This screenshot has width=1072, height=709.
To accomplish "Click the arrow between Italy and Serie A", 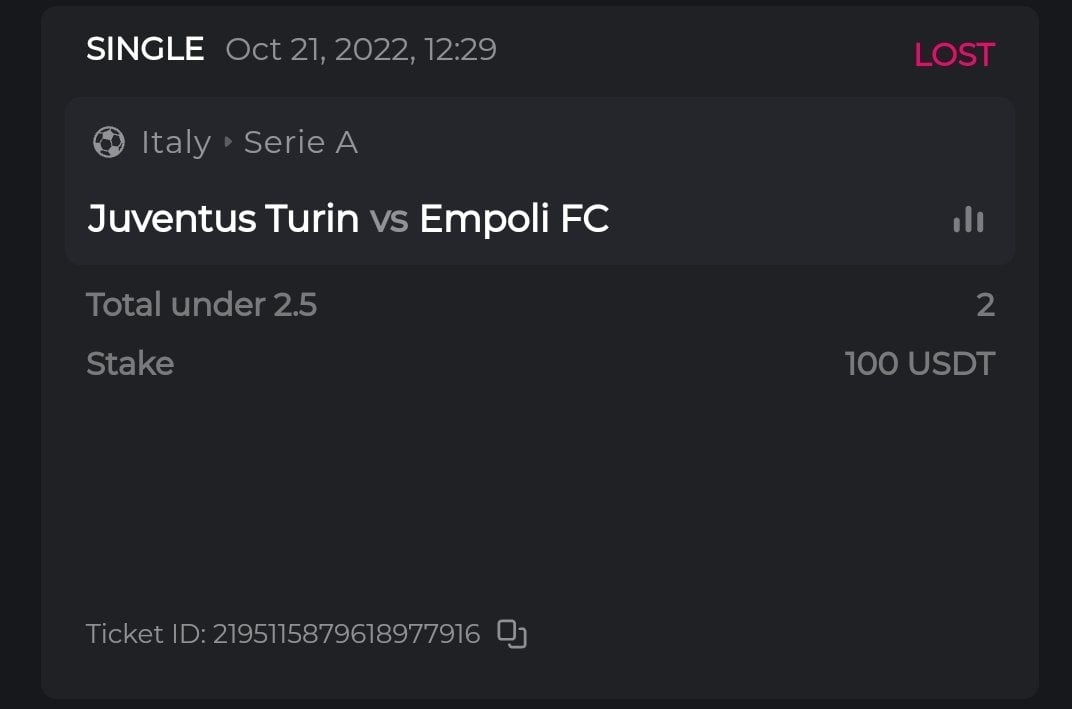I will 227,143.
